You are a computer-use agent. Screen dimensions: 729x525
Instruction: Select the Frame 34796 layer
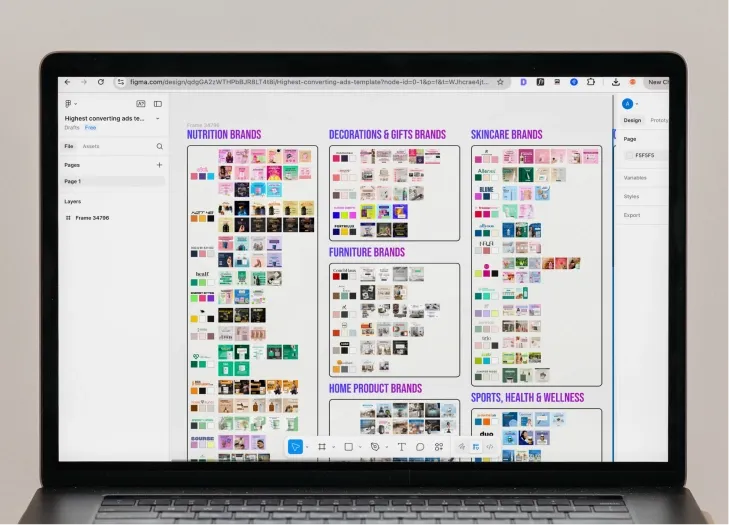tap(92, 217)
